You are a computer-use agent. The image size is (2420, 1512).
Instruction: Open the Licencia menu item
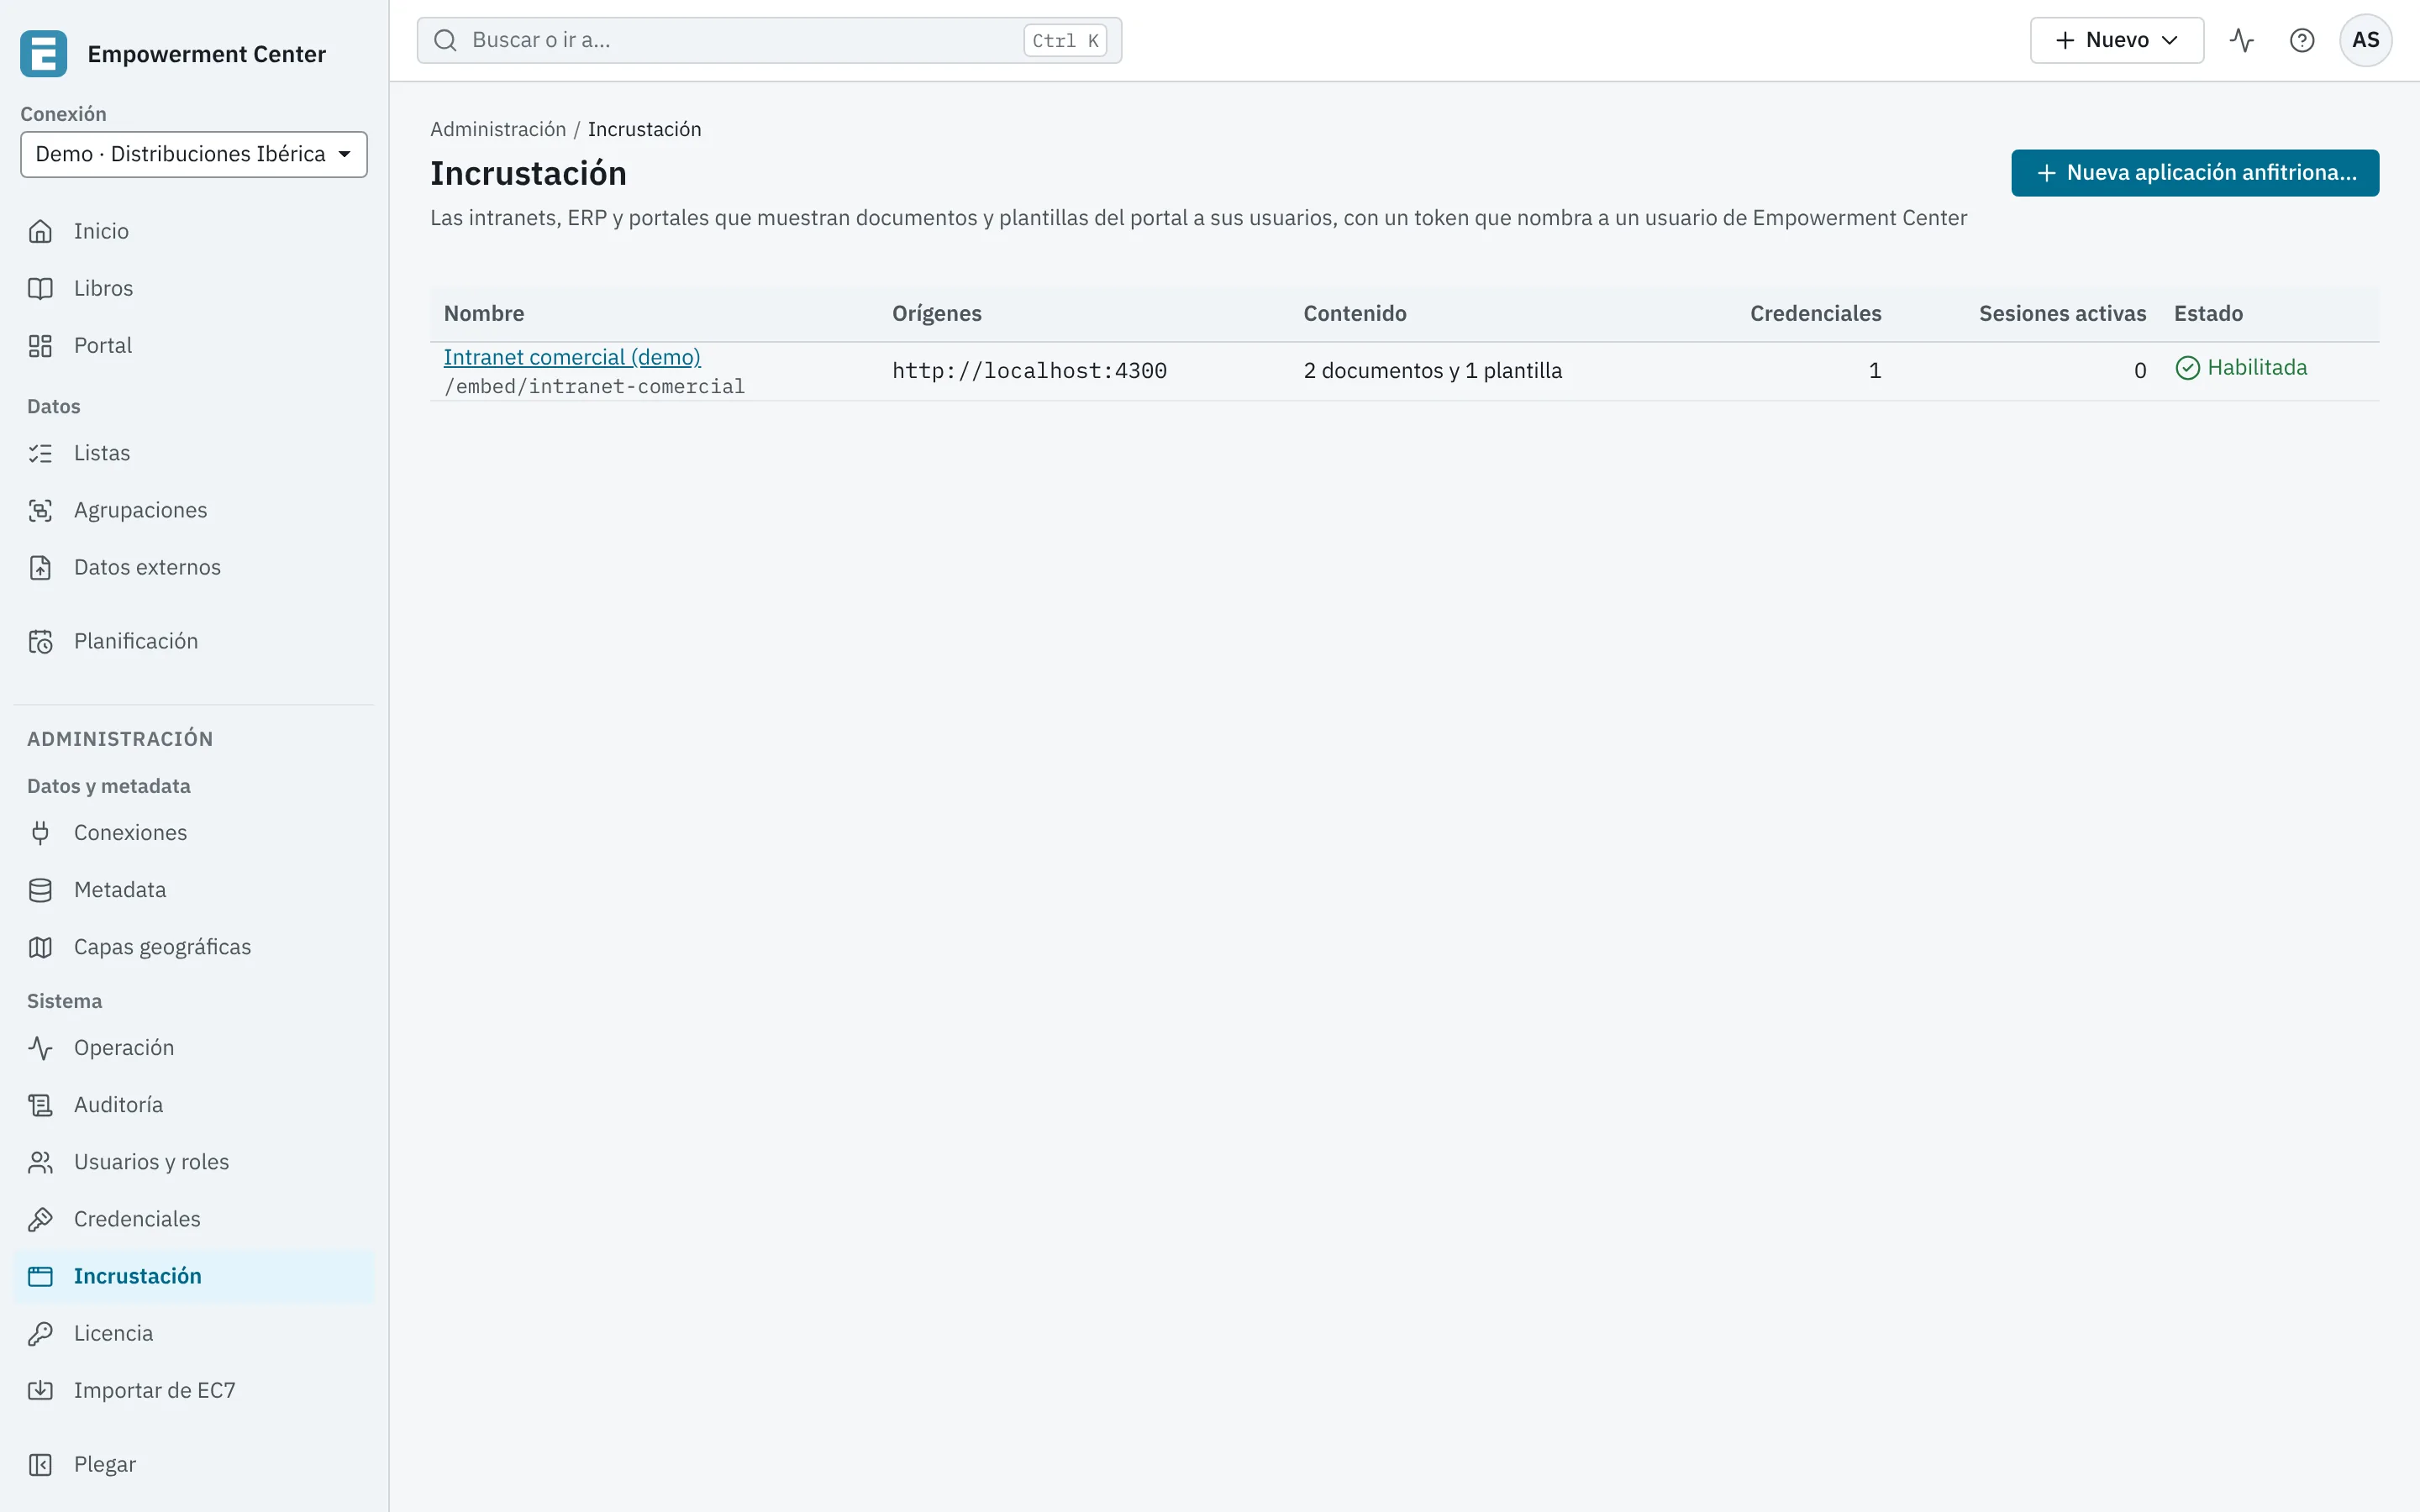point(194,1333)
